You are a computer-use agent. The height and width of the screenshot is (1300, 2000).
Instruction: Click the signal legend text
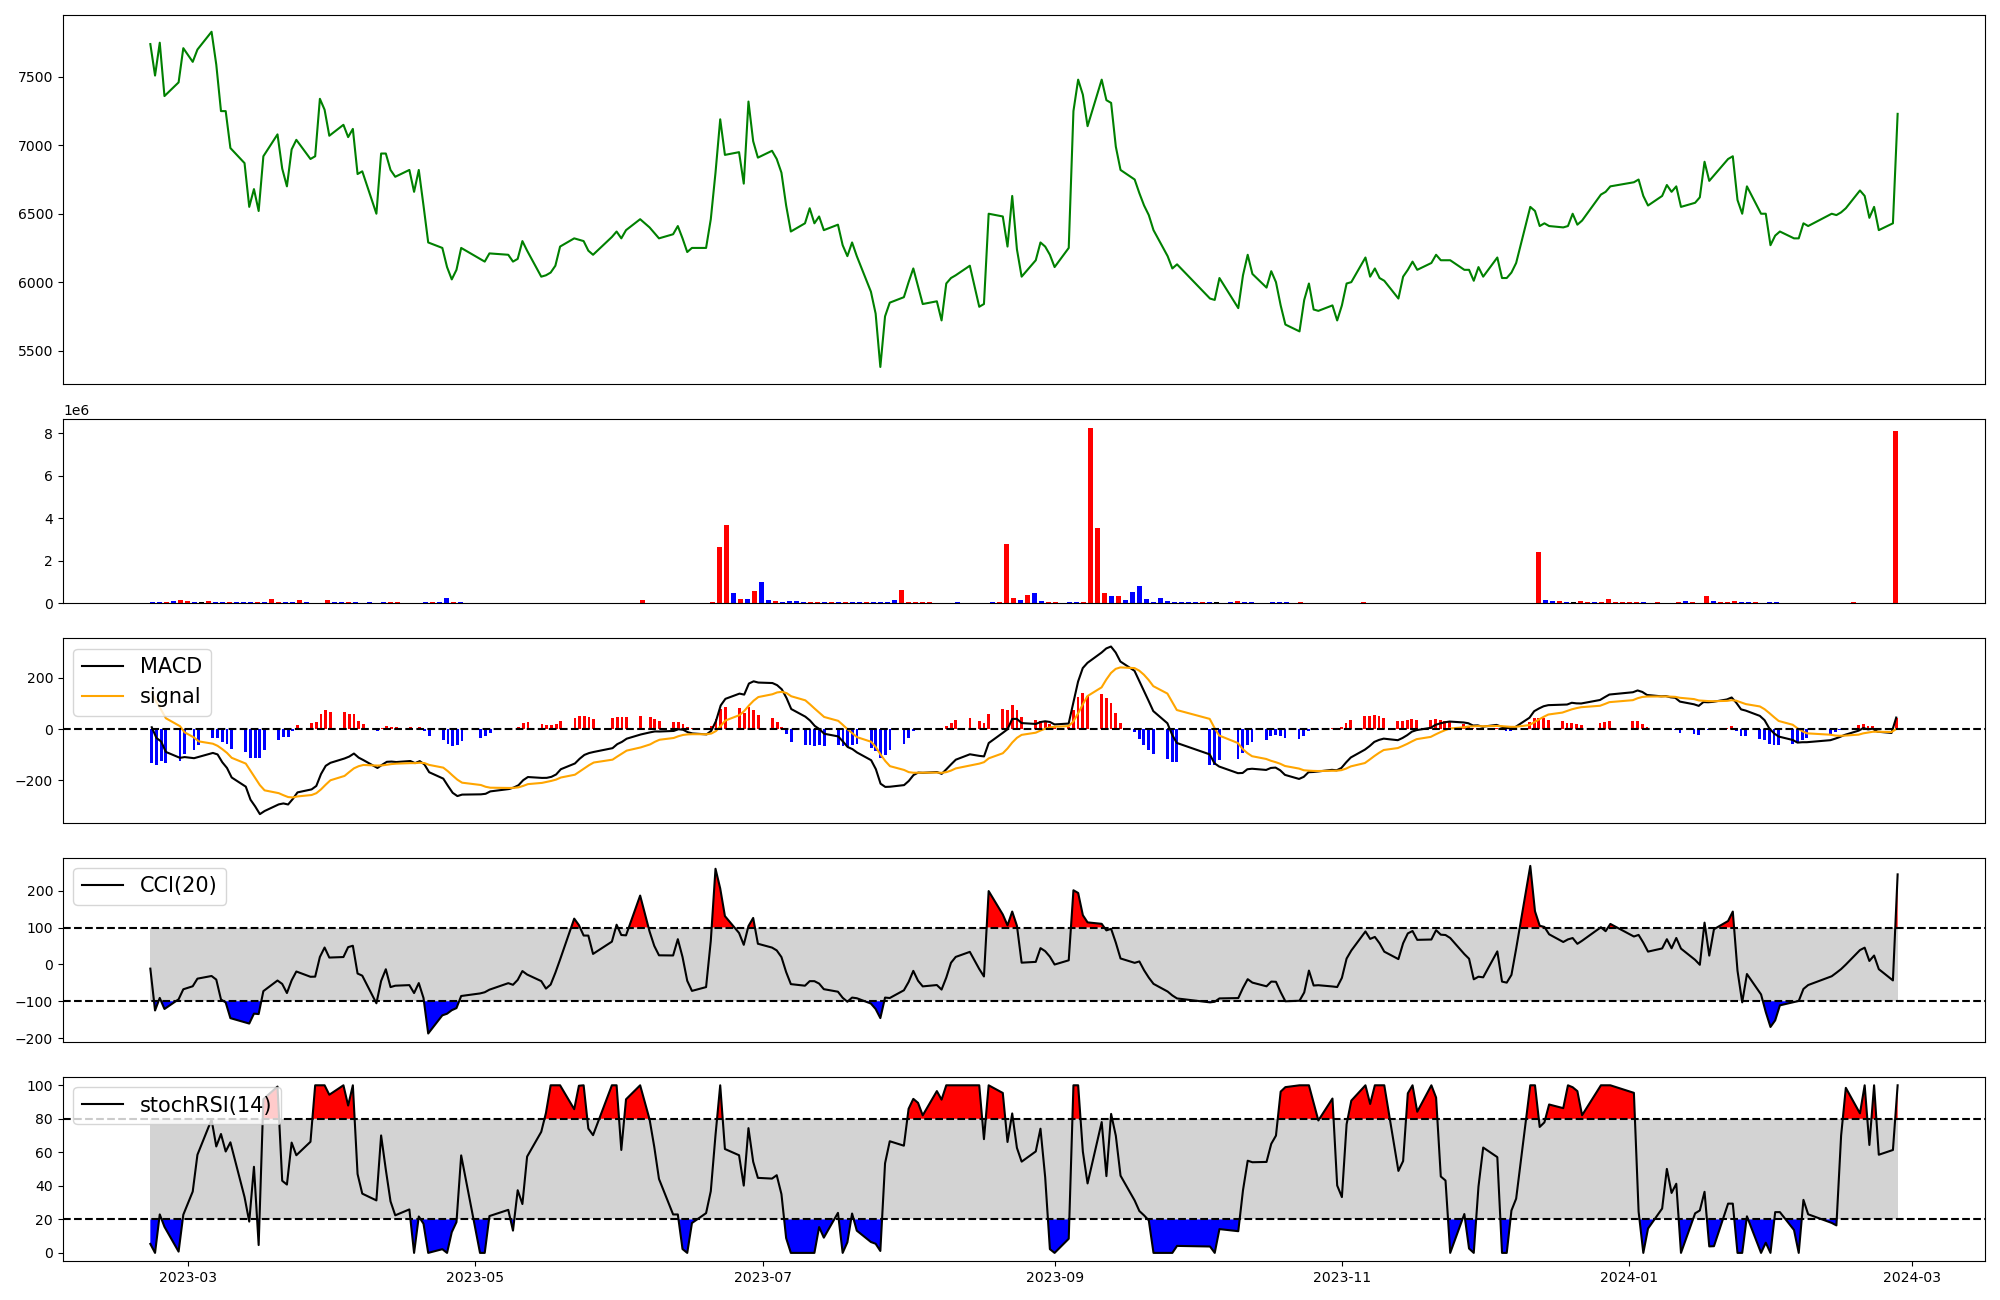(170, 696)
